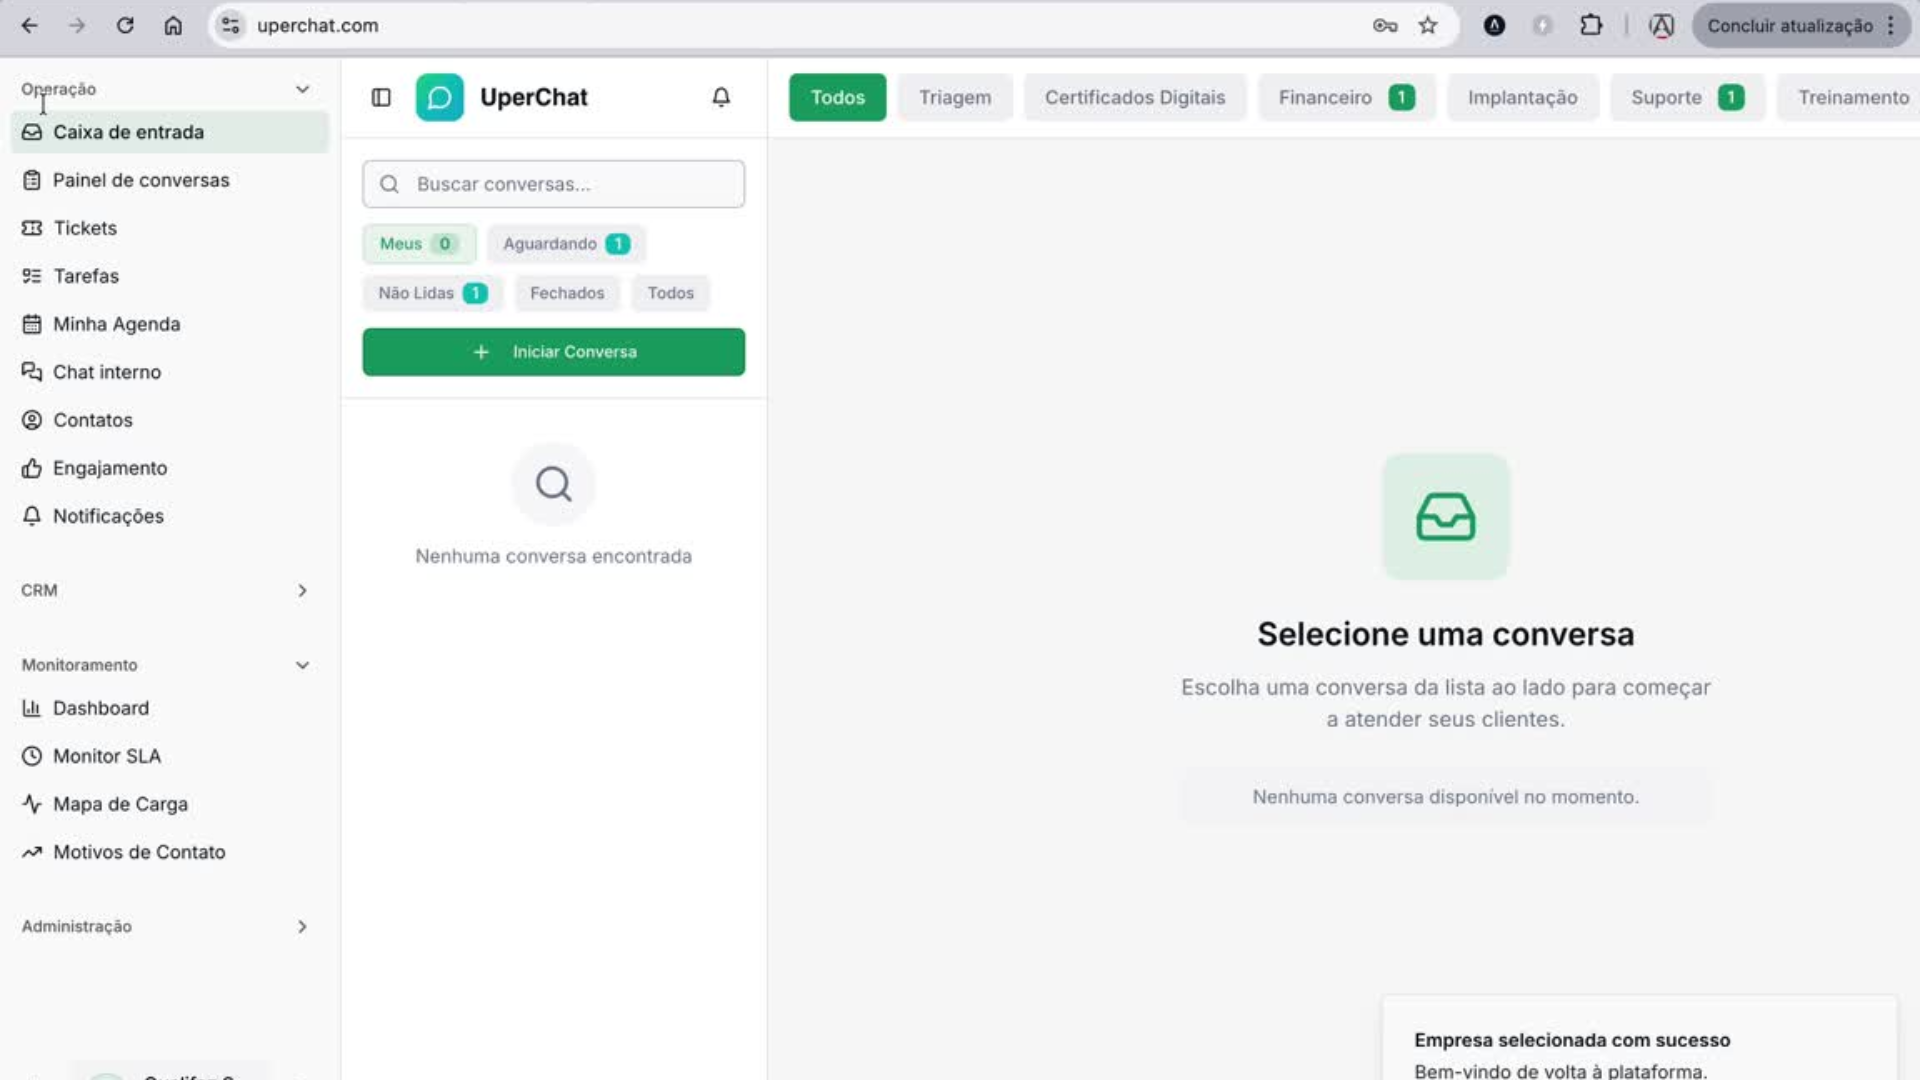Open Mapa de Carga
1920x1080 pixels.
[x=120, y=804]
